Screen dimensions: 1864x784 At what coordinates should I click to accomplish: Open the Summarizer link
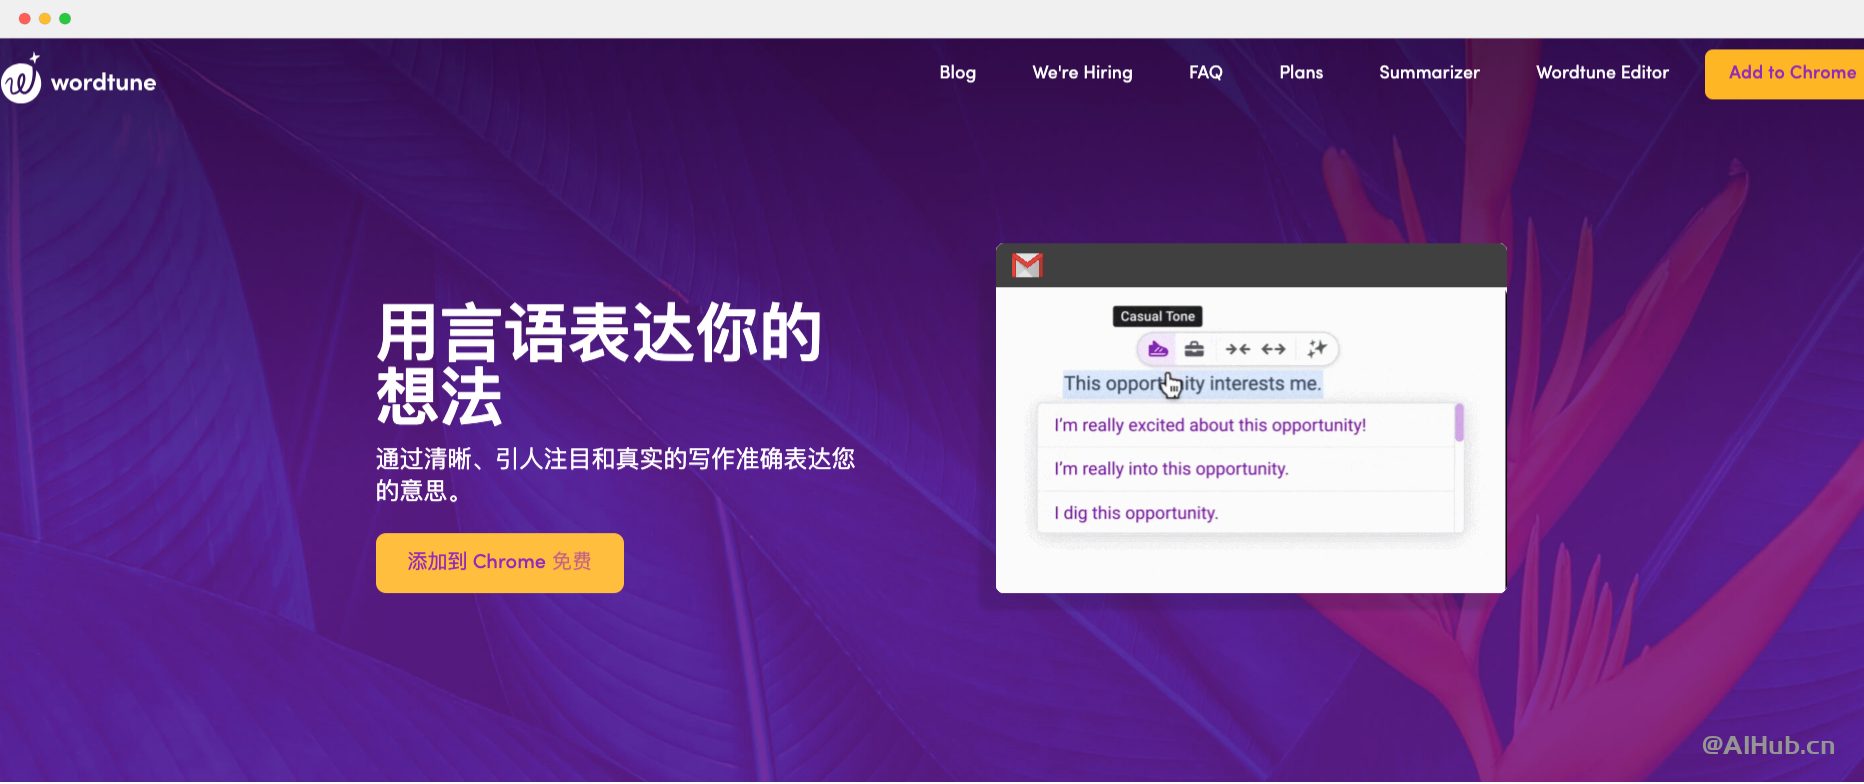(1429, 72)
